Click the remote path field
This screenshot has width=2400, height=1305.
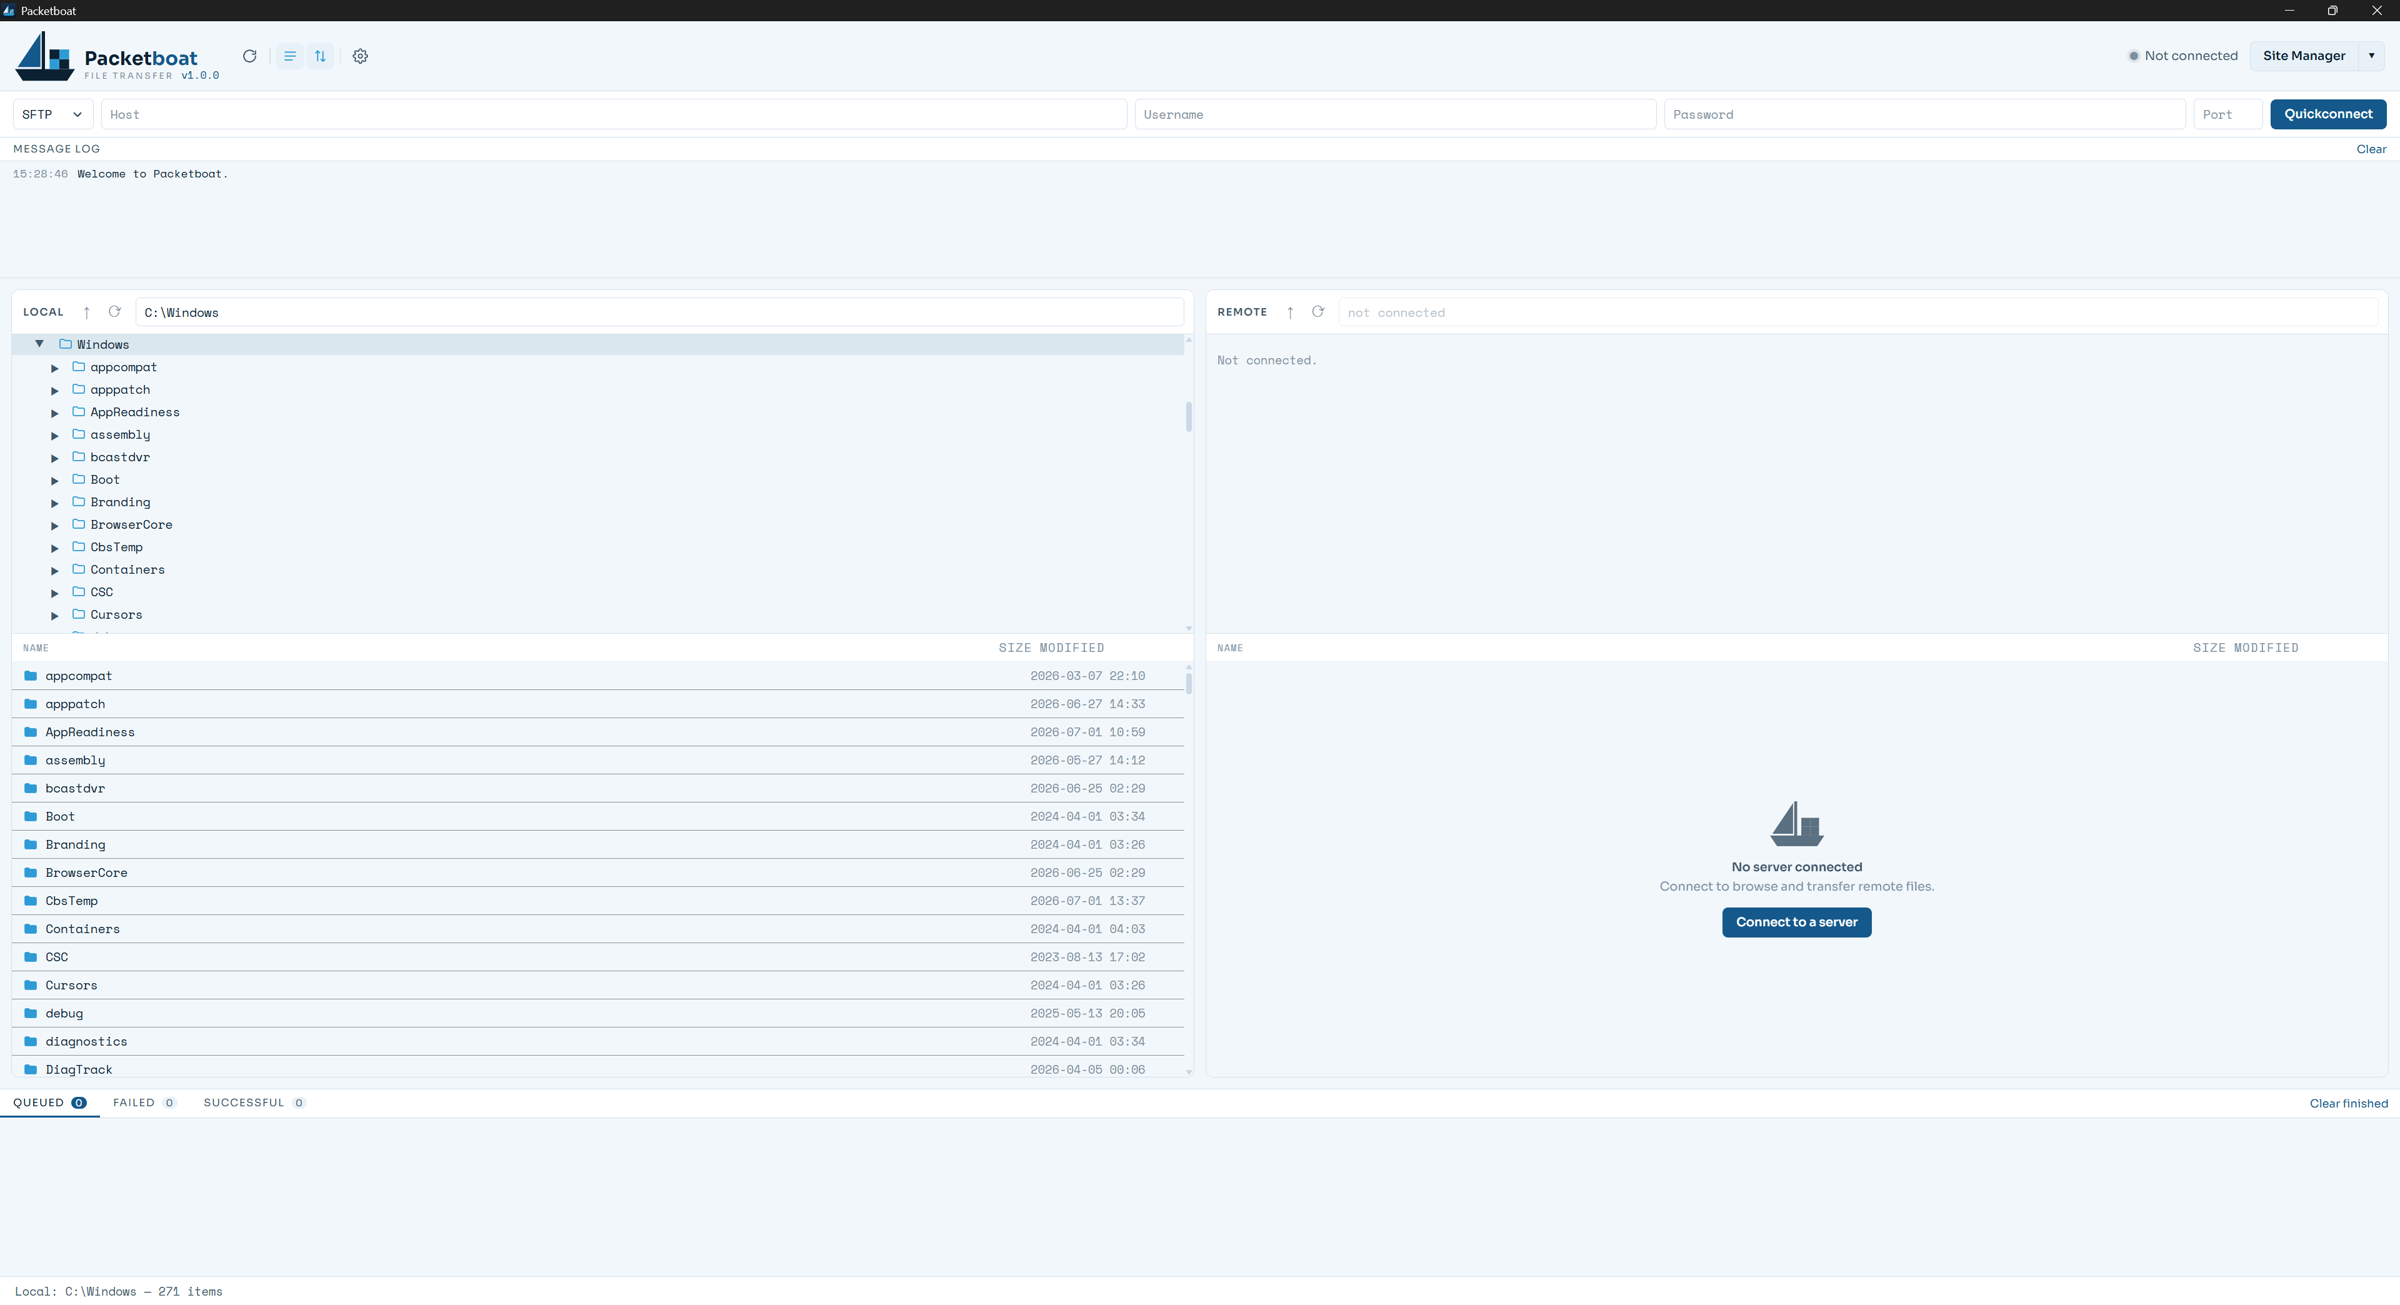tap(1858, 312)
